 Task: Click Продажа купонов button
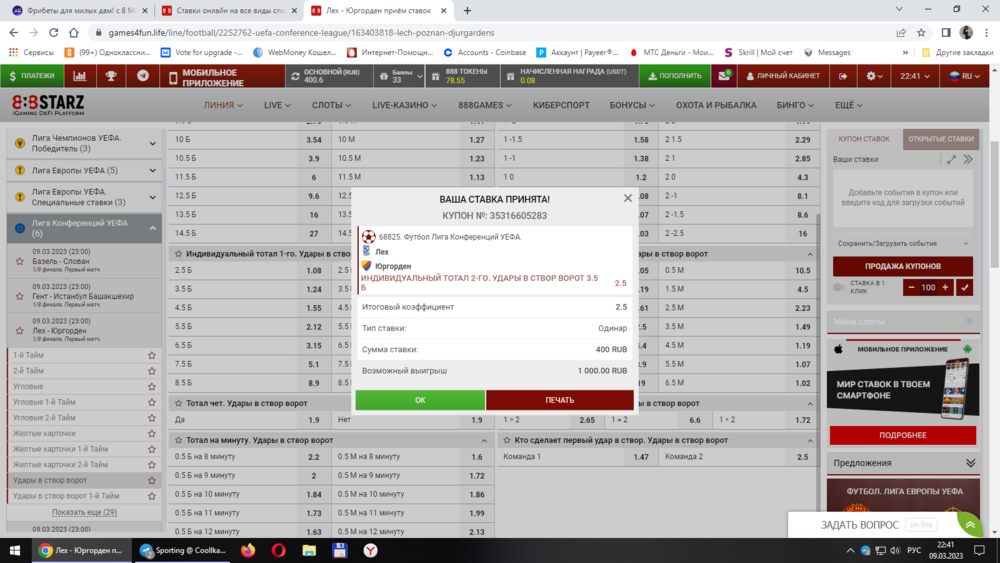click(x=902, y=266)
